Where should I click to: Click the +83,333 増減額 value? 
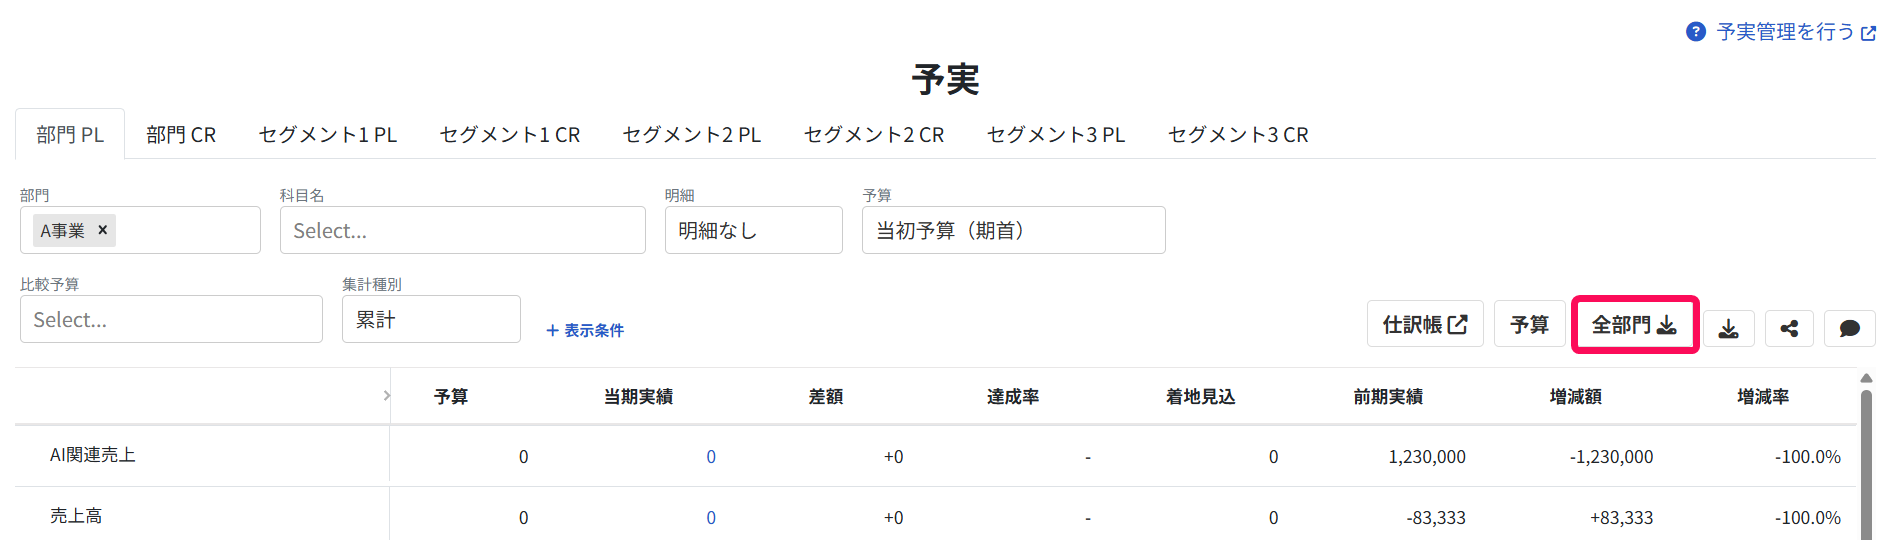[x=1622, y=518]
